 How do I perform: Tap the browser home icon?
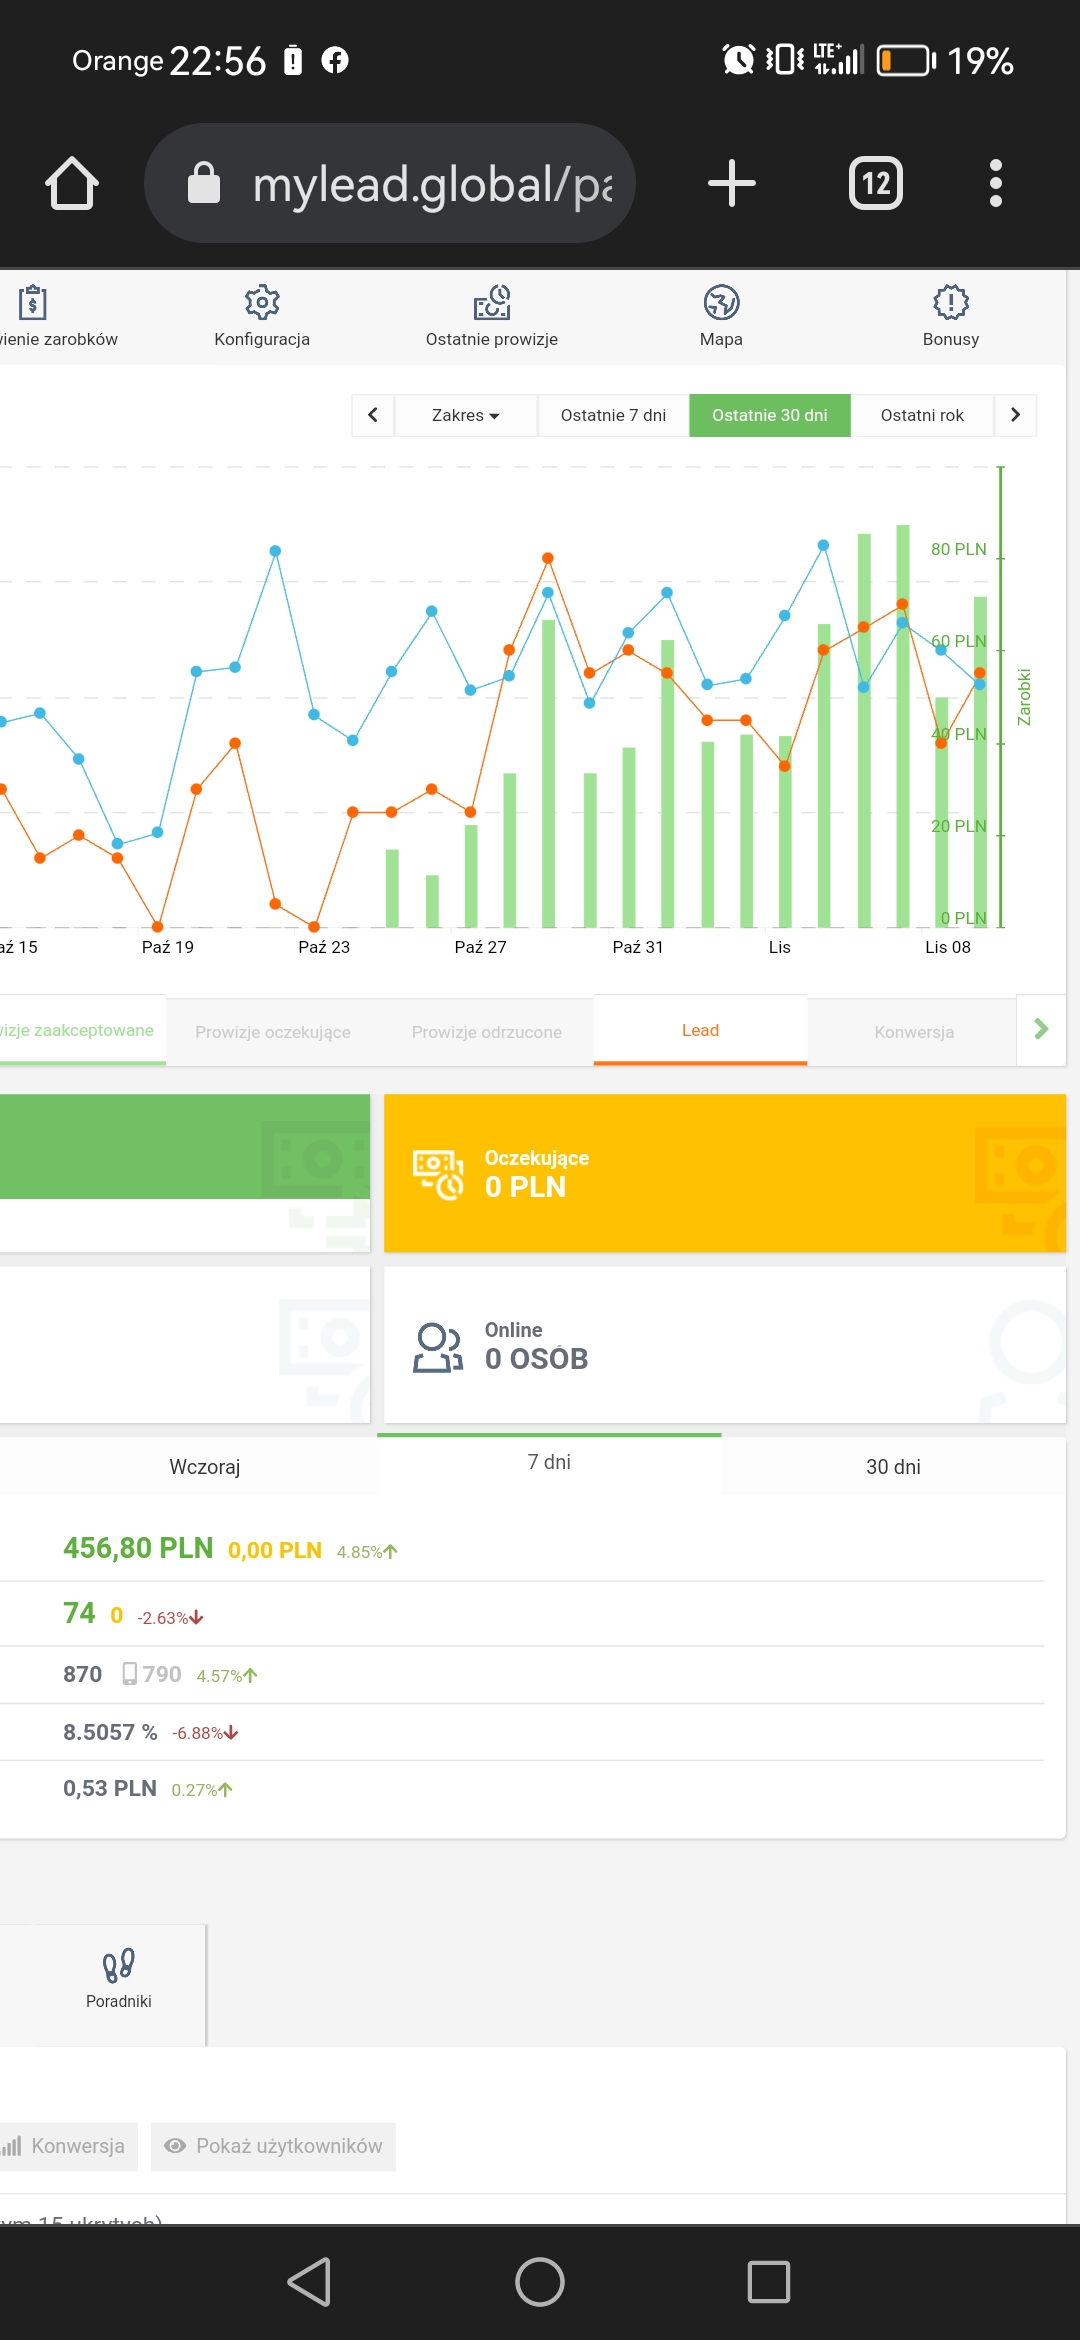pyautogui.click(x=72, y=184)
